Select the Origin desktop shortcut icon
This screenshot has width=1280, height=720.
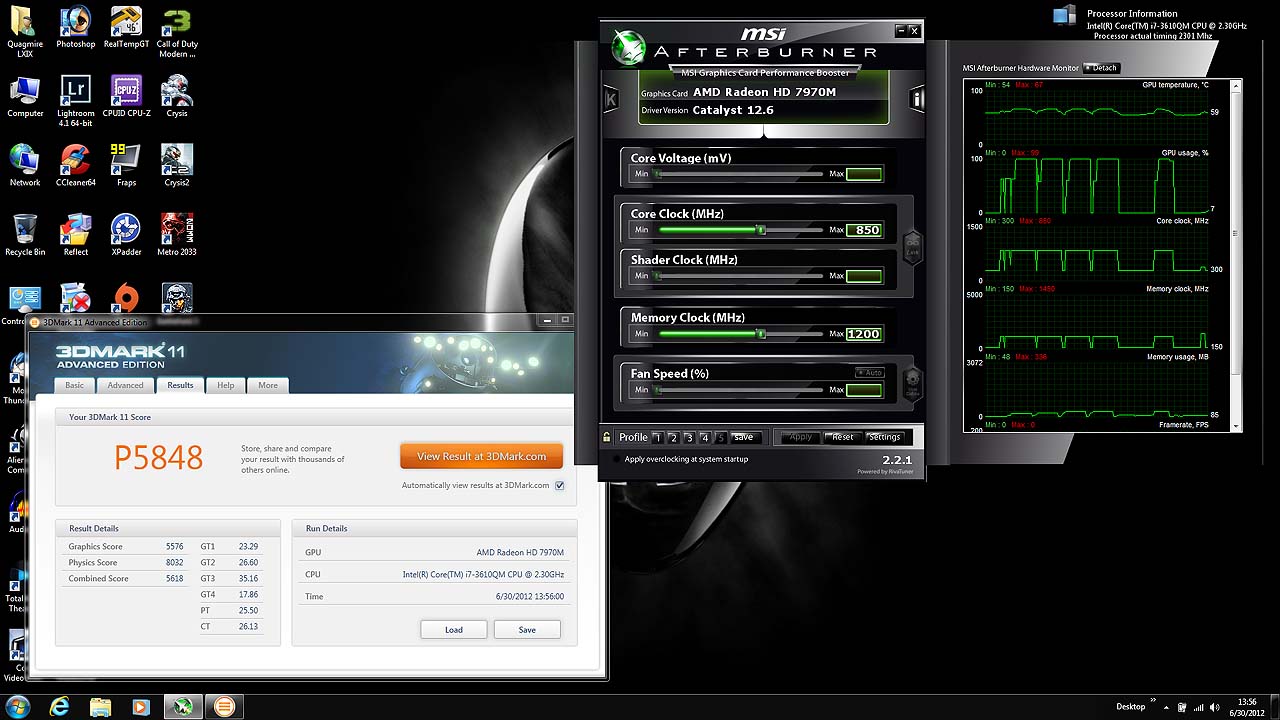click(126, 298)
